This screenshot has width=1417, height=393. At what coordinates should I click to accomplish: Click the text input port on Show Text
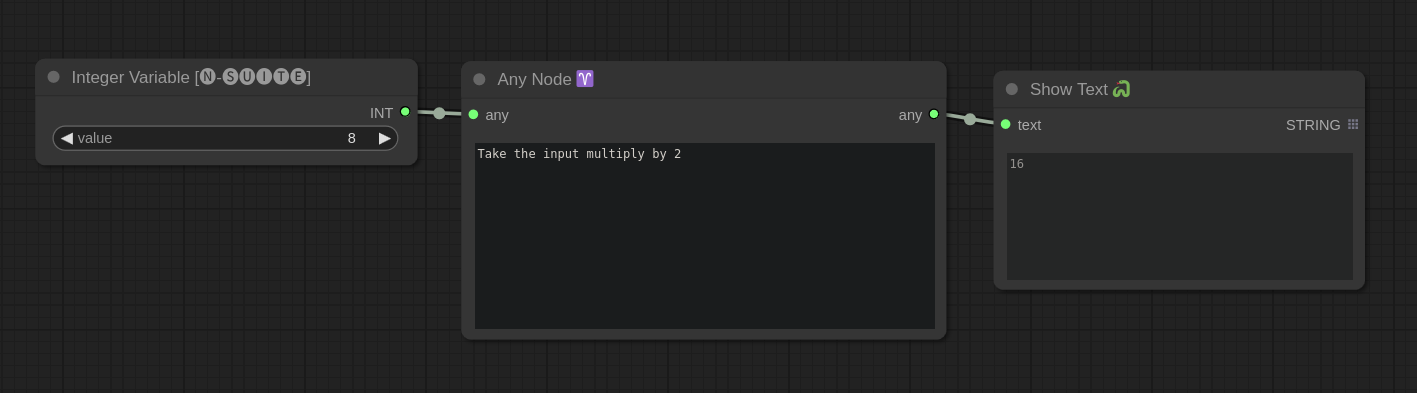[x=1005, y=124]
